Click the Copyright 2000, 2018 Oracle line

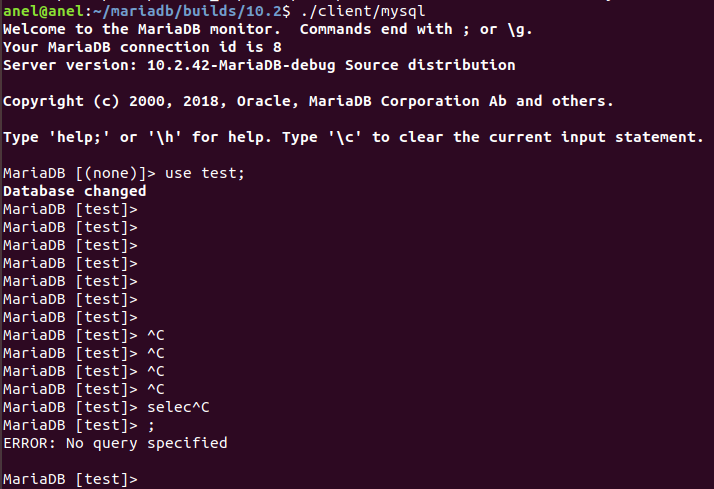(x=308, y=101)
